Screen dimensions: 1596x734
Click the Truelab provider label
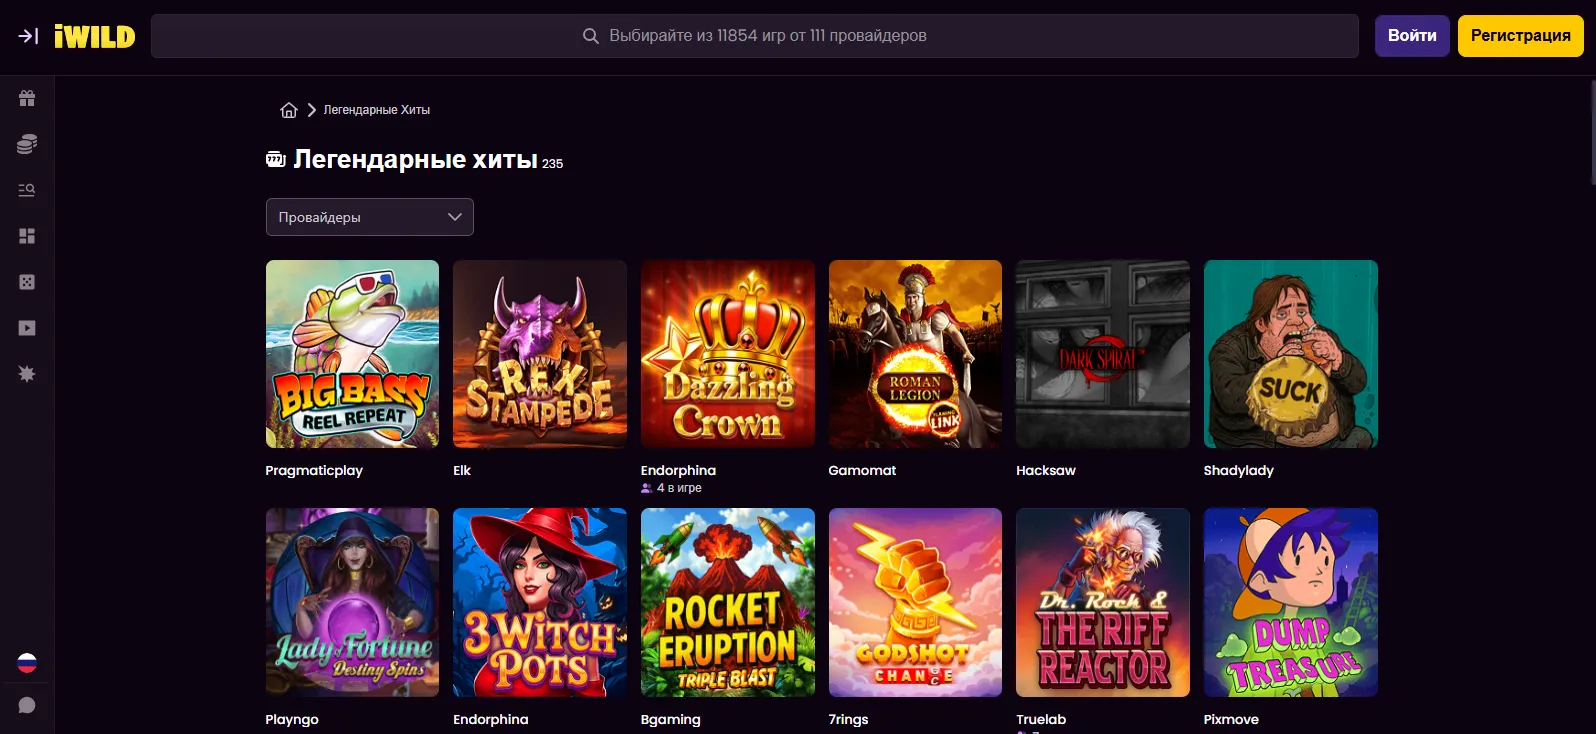1041,720
